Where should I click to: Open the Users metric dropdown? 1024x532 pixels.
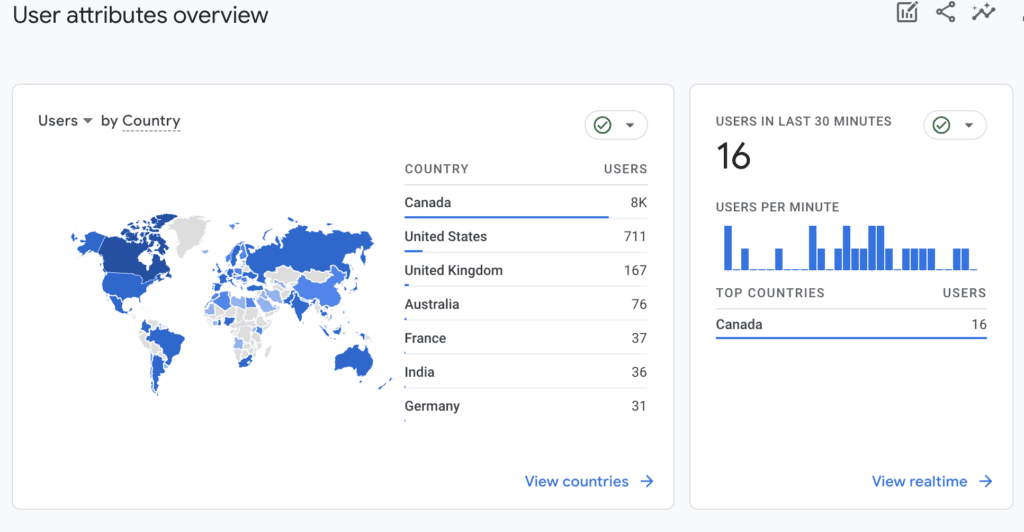tap(65, 121)
